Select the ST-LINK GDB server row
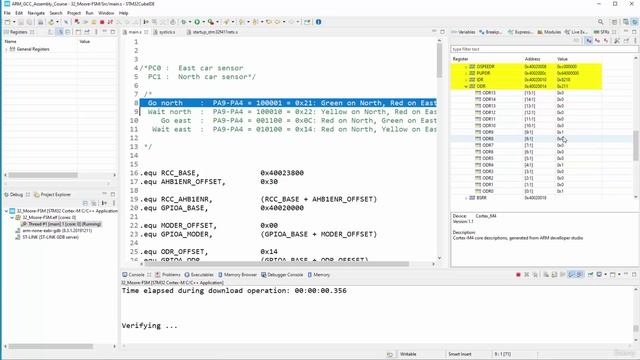Image resolution: width=640 pixels, height=360 pixels. (47, 237)
